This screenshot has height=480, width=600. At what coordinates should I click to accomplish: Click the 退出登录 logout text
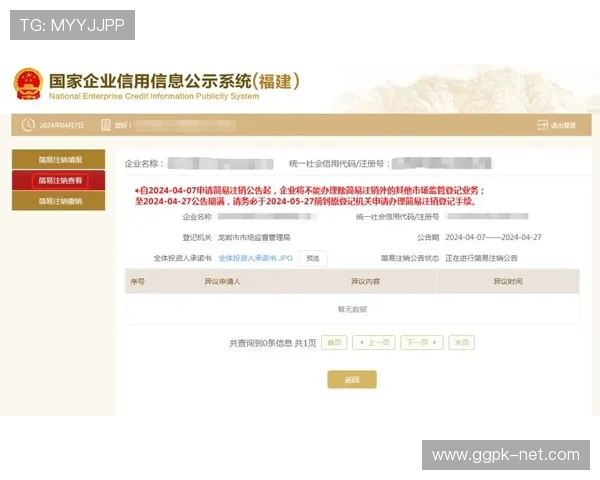pyautogui.click(x=563, y=125)
